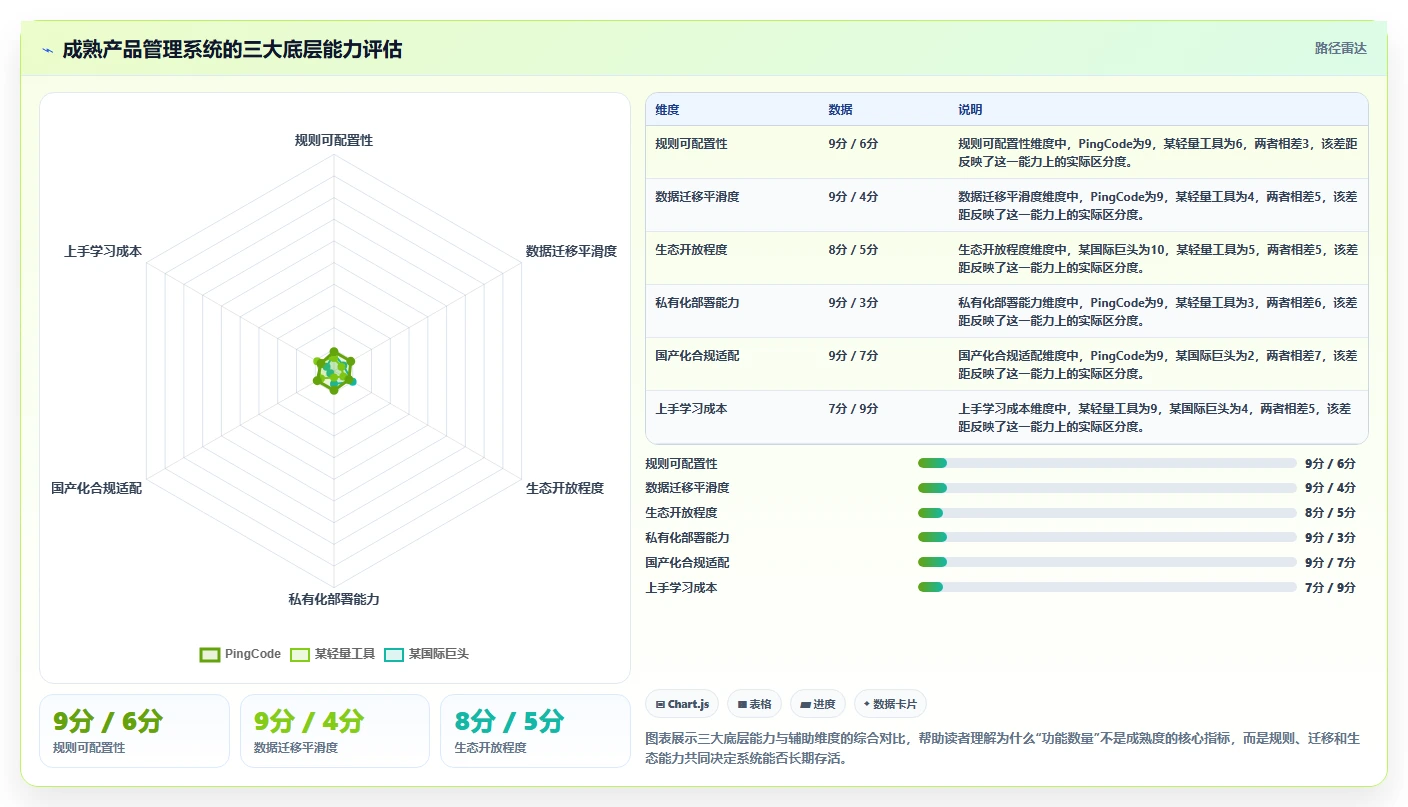Click the 表格 chip
This screenshot has width=1408, height=807.
[754, 704]
